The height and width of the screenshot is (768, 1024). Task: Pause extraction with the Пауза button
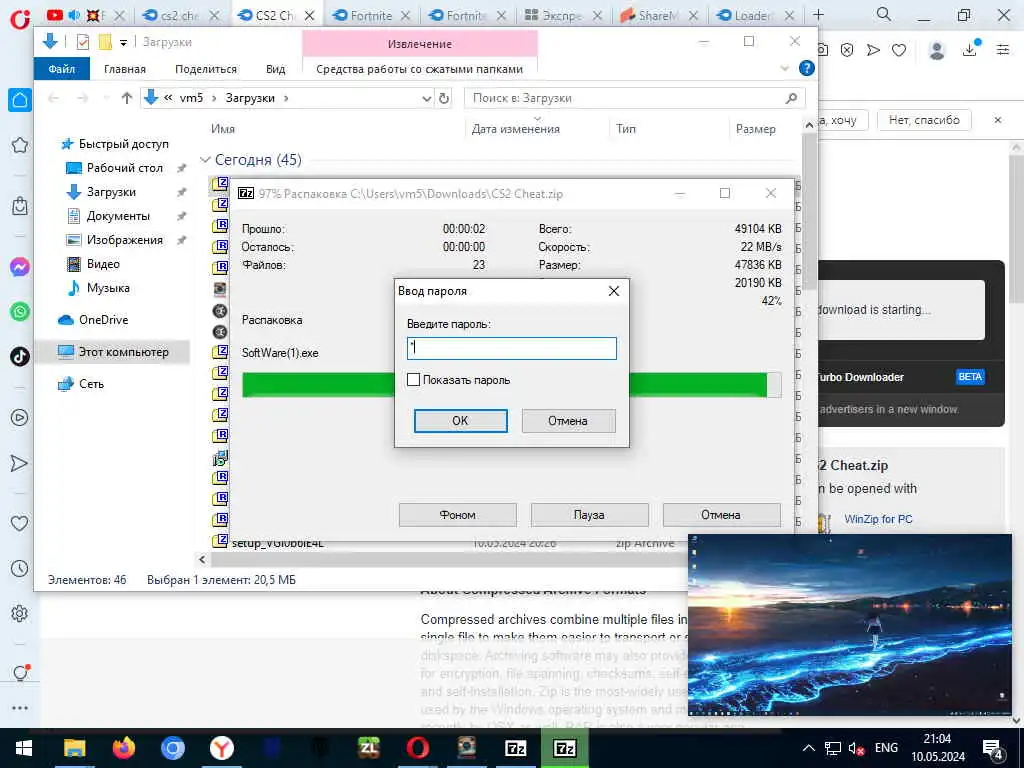589,515
